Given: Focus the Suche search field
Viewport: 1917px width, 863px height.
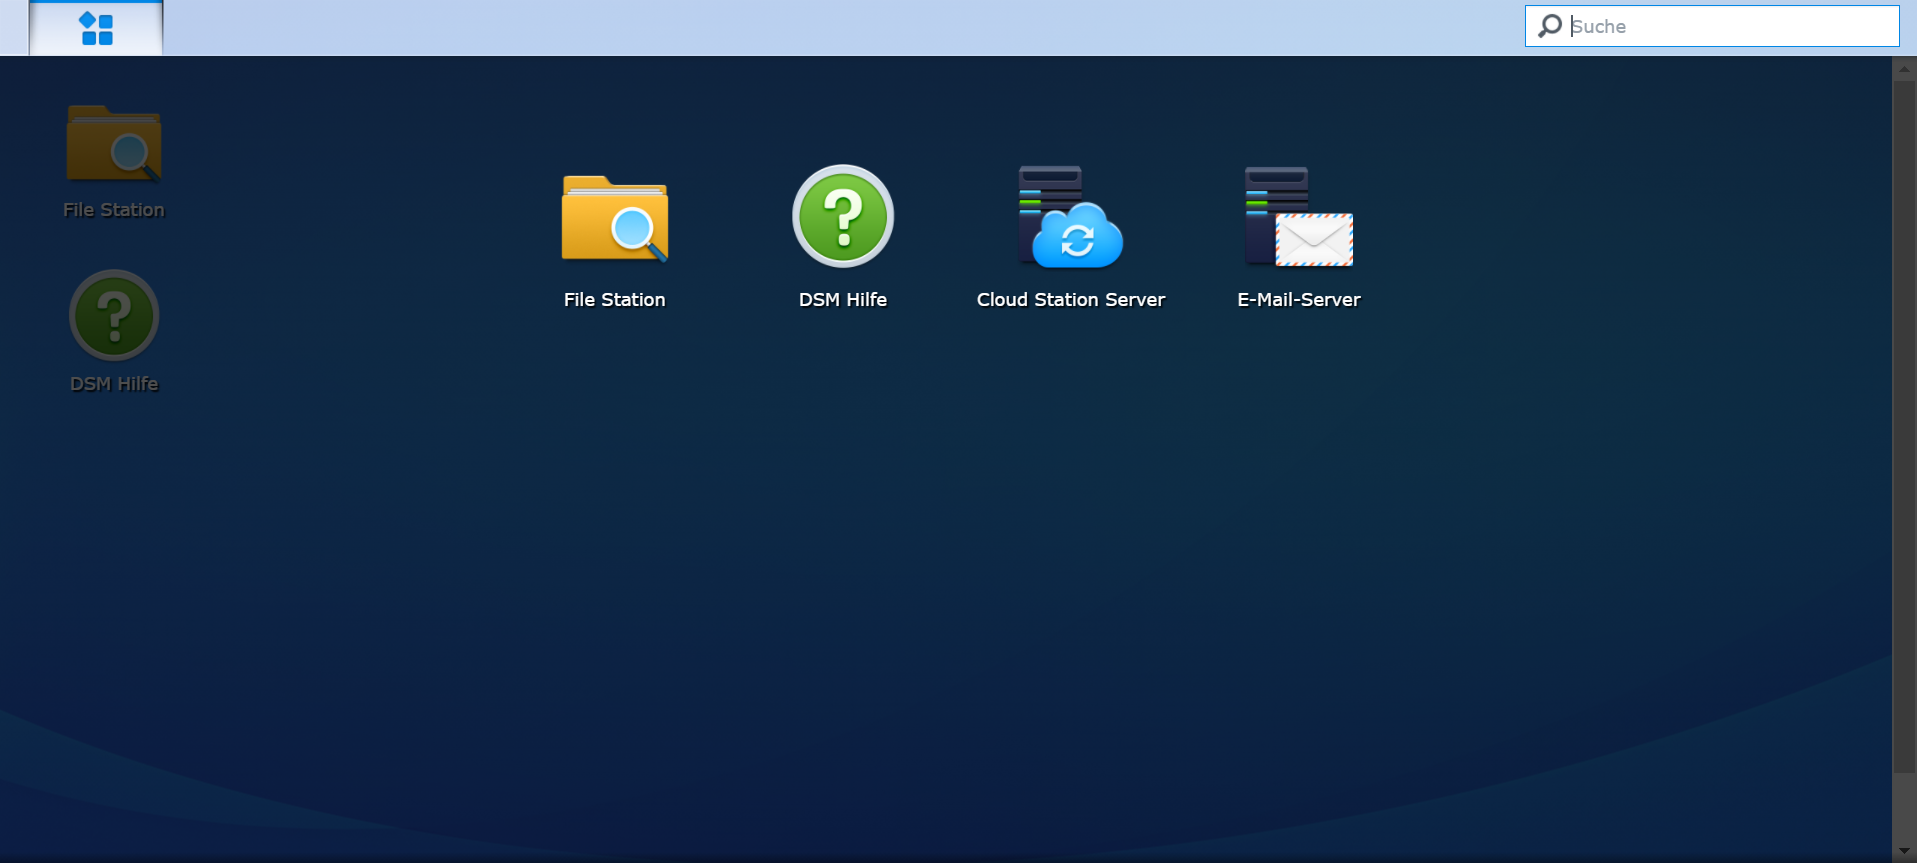Looking at the screenshot, I should coord(1711,26).
